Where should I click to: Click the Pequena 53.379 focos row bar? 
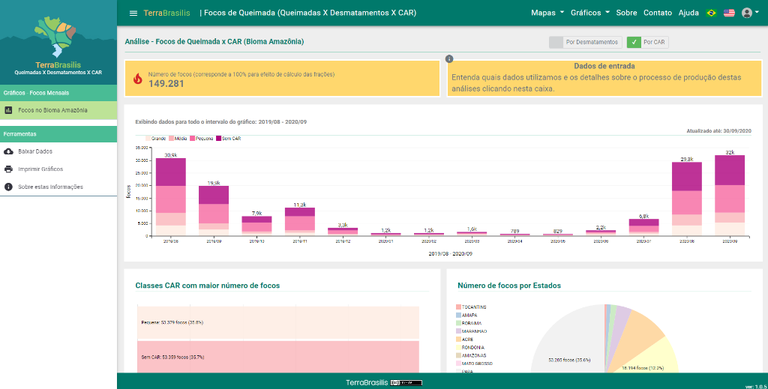[x=278, y=322]
